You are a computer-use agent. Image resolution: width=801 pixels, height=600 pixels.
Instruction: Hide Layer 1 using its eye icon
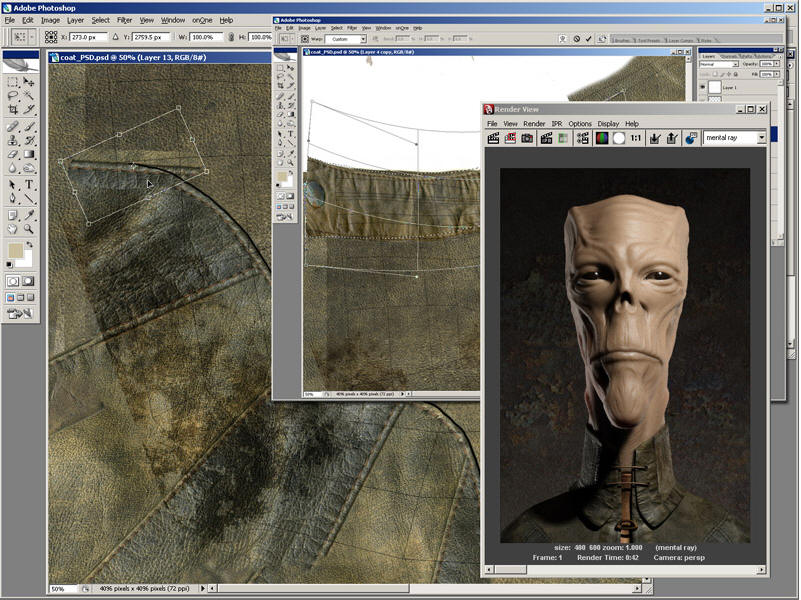[x=703, y=87]
